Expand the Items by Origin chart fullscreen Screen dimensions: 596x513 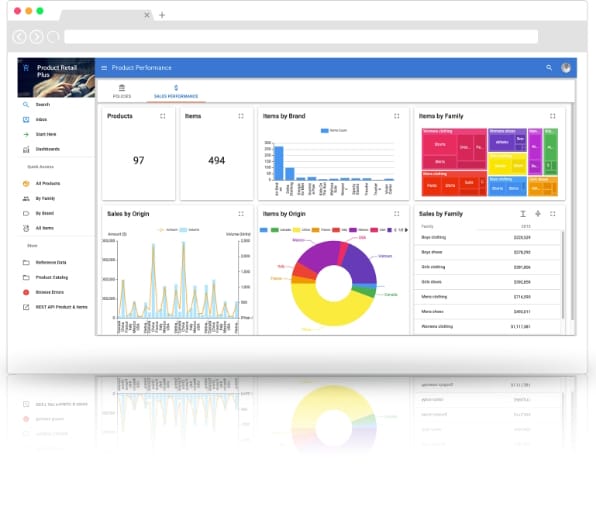pyautogui.click(x=397, y=214)
